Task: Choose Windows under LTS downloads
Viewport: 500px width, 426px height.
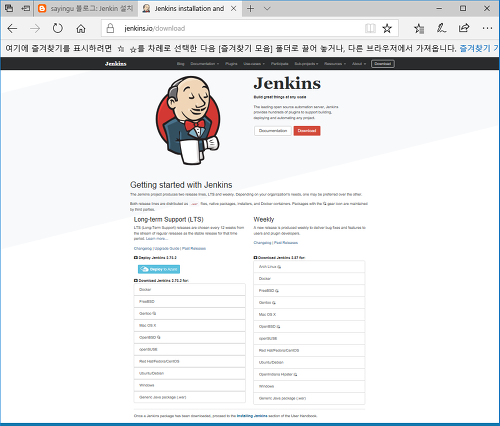Action: [x=190, y=385]
